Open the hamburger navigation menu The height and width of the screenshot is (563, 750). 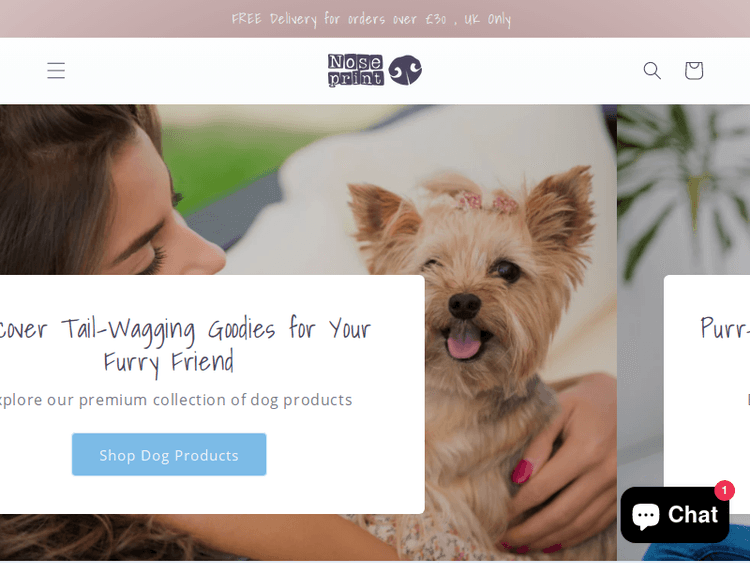click(56, 70)
